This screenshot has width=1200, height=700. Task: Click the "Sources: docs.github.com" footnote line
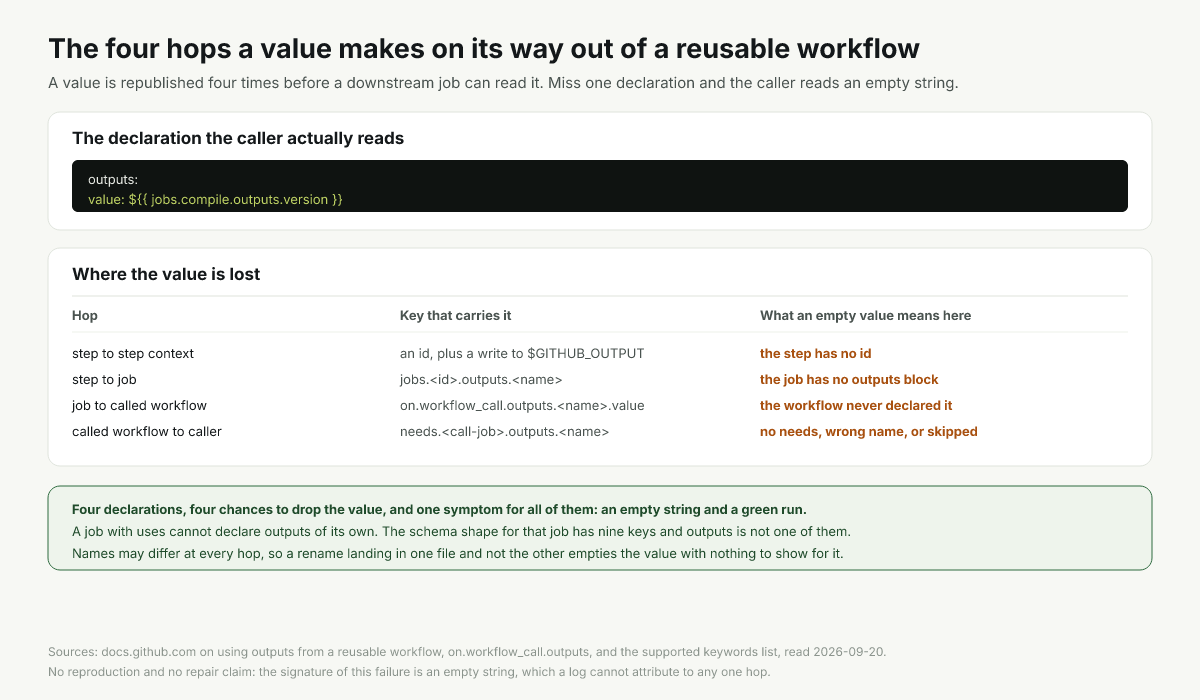(467, 651)
